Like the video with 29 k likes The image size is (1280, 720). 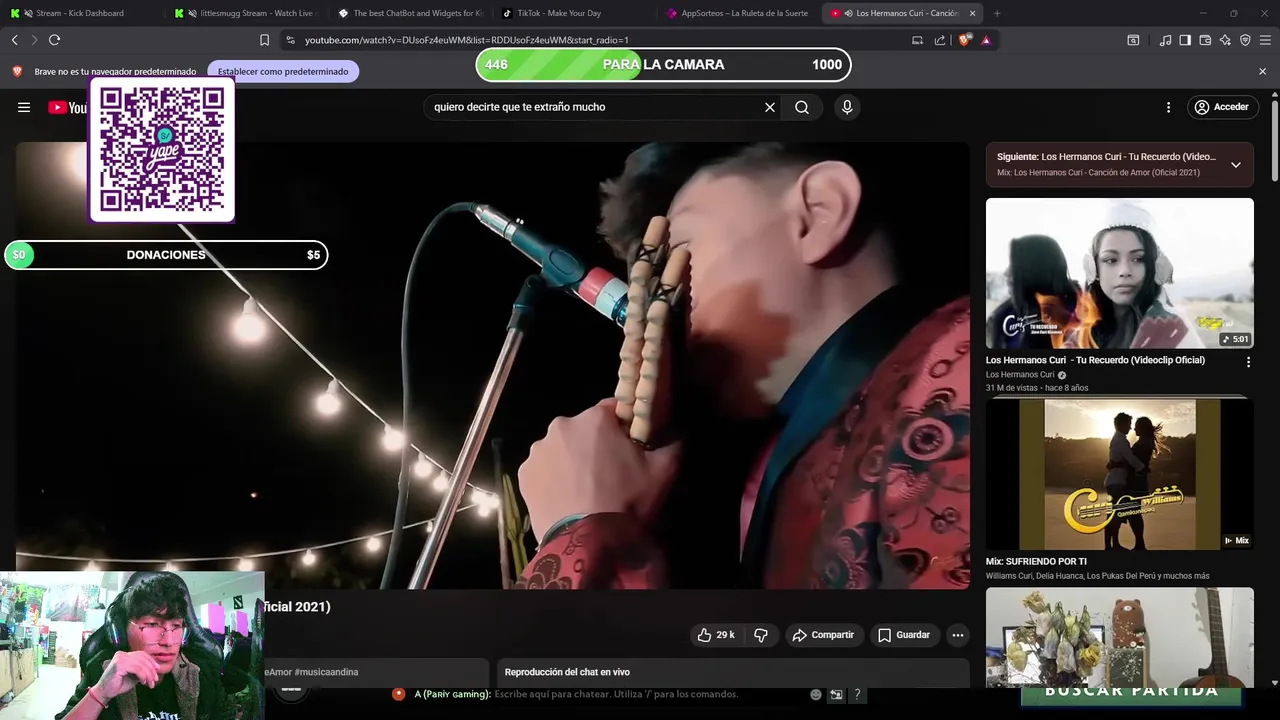716,635
